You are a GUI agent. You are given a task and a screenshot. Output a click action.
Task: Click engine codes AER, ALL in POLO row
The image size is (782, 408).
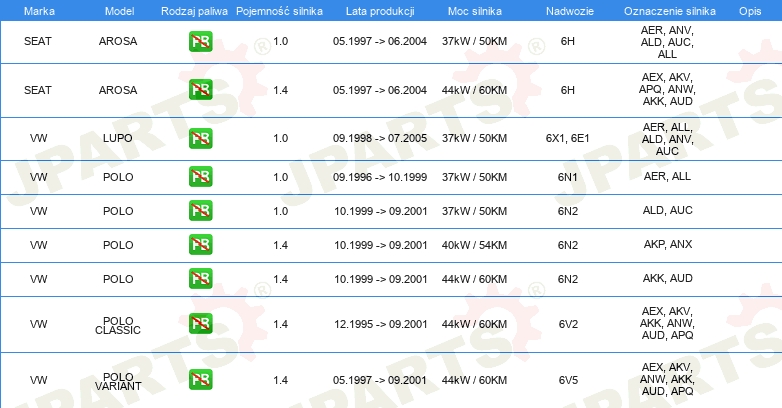(667, 176)
